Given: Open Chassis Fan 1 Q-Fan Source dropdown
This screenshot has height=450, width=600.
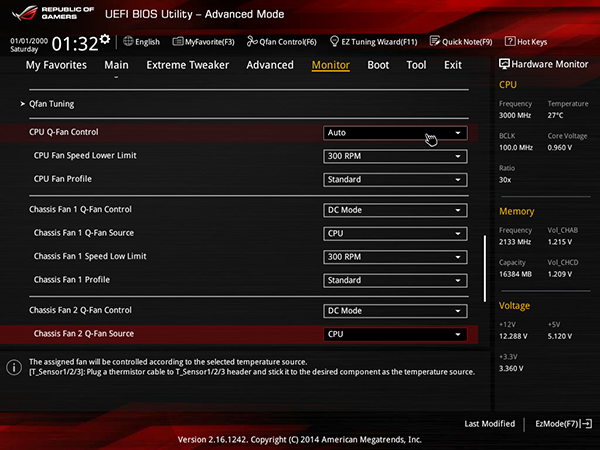Looking at the screenshot, I should click(395, 233).
